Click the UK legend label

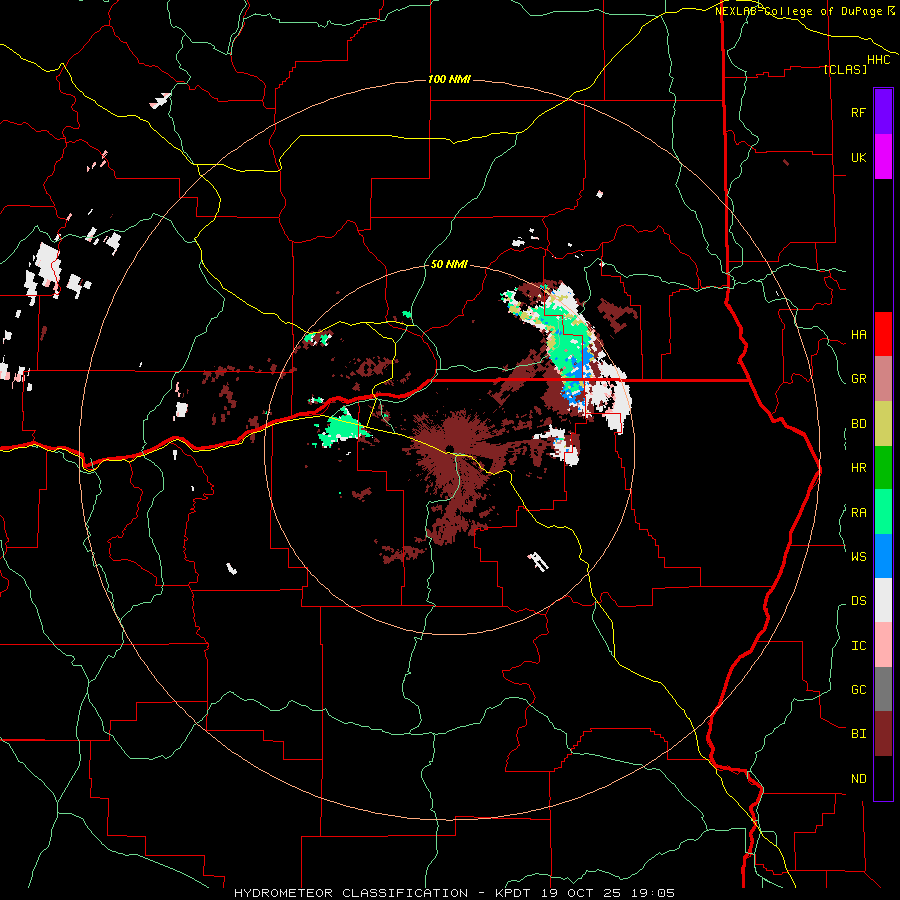point(858,157)
